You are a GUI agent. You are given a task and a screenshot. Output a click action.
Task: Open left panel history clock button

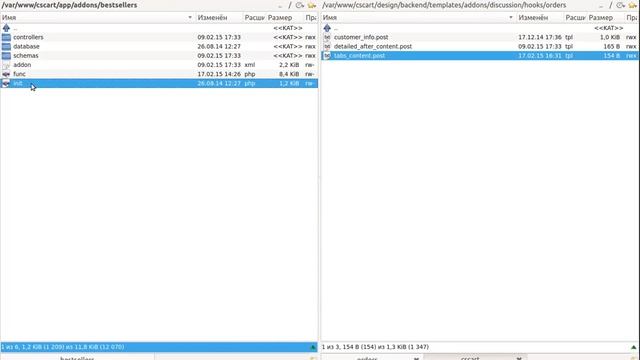[300, 5]
